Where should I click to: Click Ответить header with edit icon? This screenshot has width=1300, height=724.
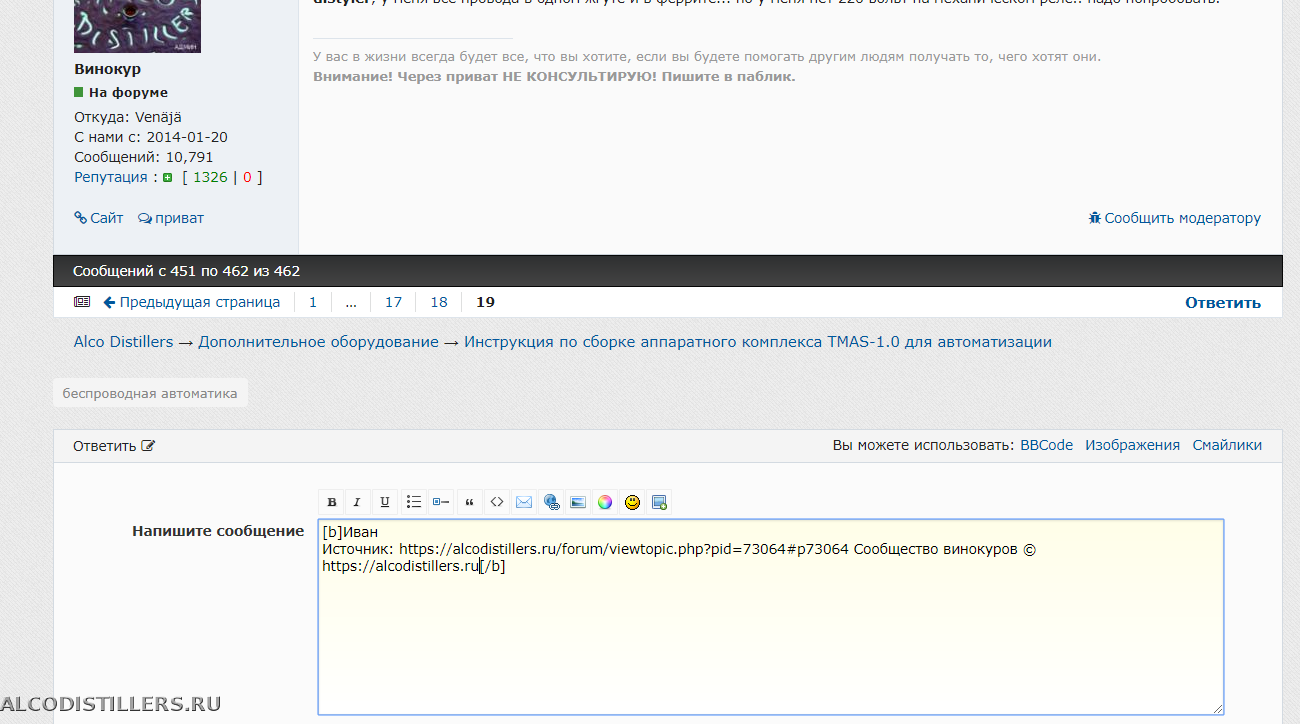click(x=114, y=446)
